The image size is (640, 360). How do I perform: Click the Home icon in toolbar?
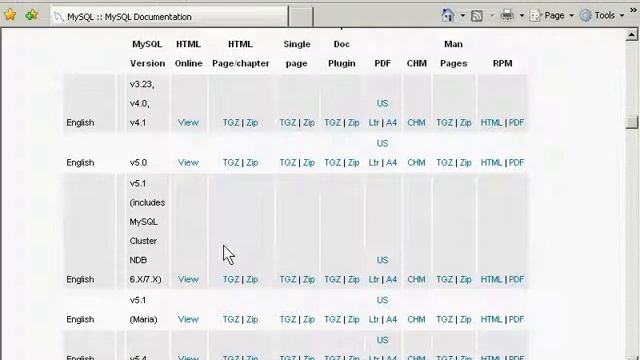448,16
